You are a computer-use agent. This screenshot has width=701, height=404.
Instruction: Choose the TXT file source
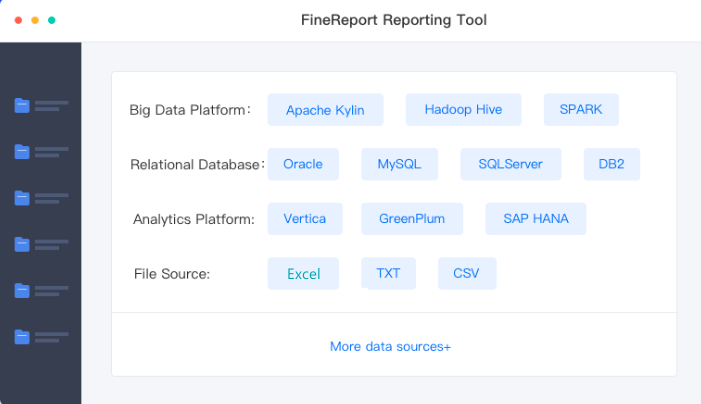(388, 273)
